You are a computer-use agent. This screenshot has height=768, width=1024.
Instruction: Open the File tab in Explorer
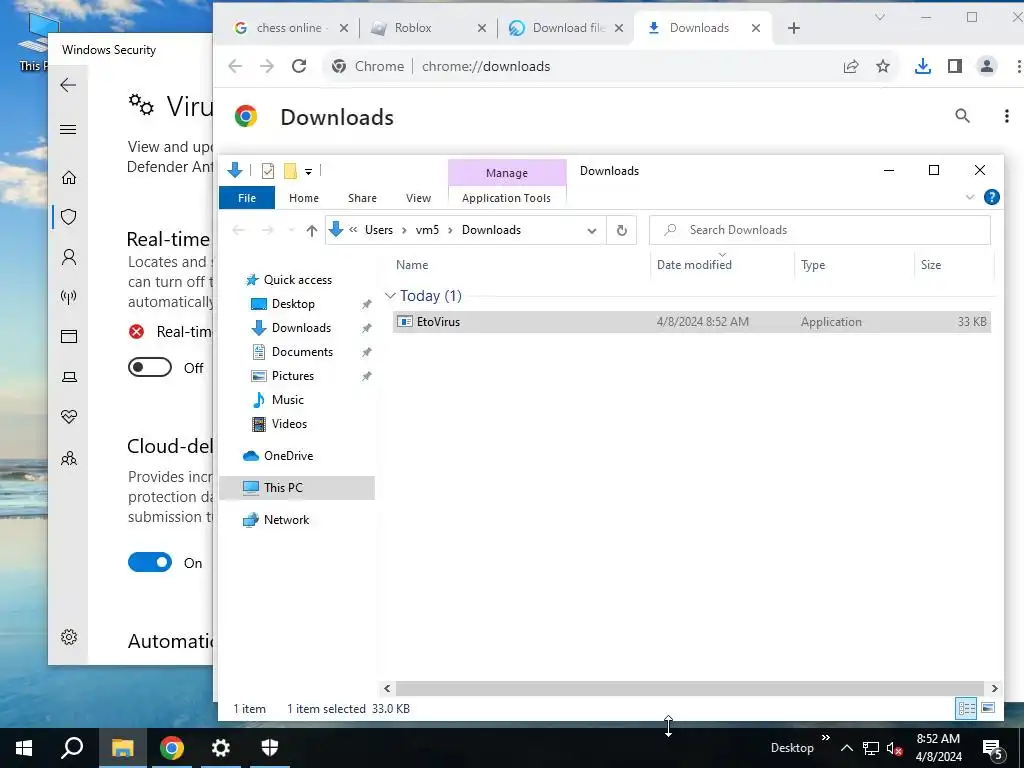pos(247,198)
